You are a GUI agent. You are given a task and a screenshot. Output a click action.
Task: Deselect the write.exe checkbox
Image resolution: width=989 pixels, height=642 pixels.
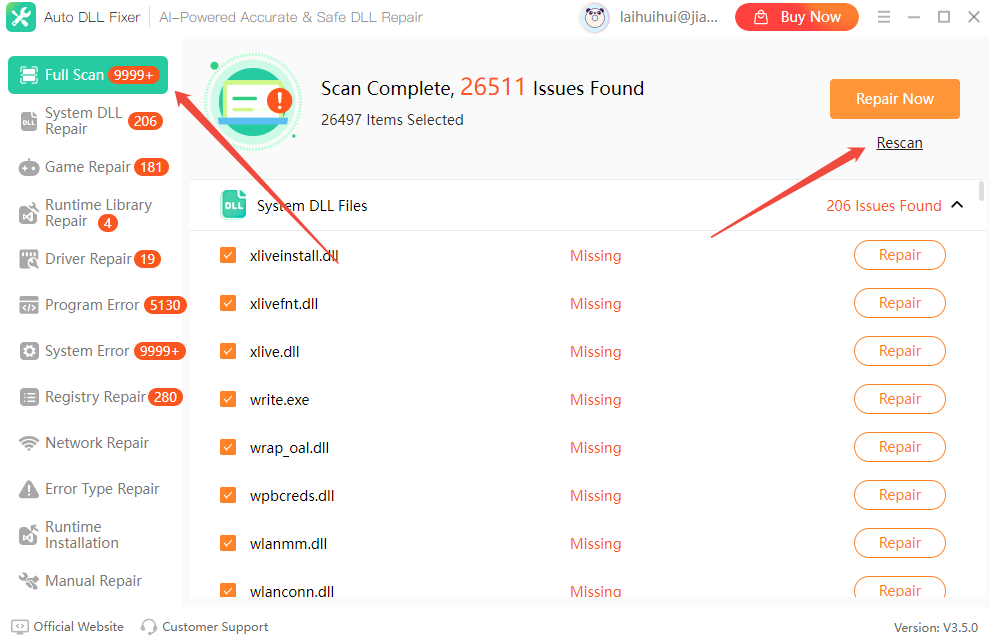click(x=228, y=400)
